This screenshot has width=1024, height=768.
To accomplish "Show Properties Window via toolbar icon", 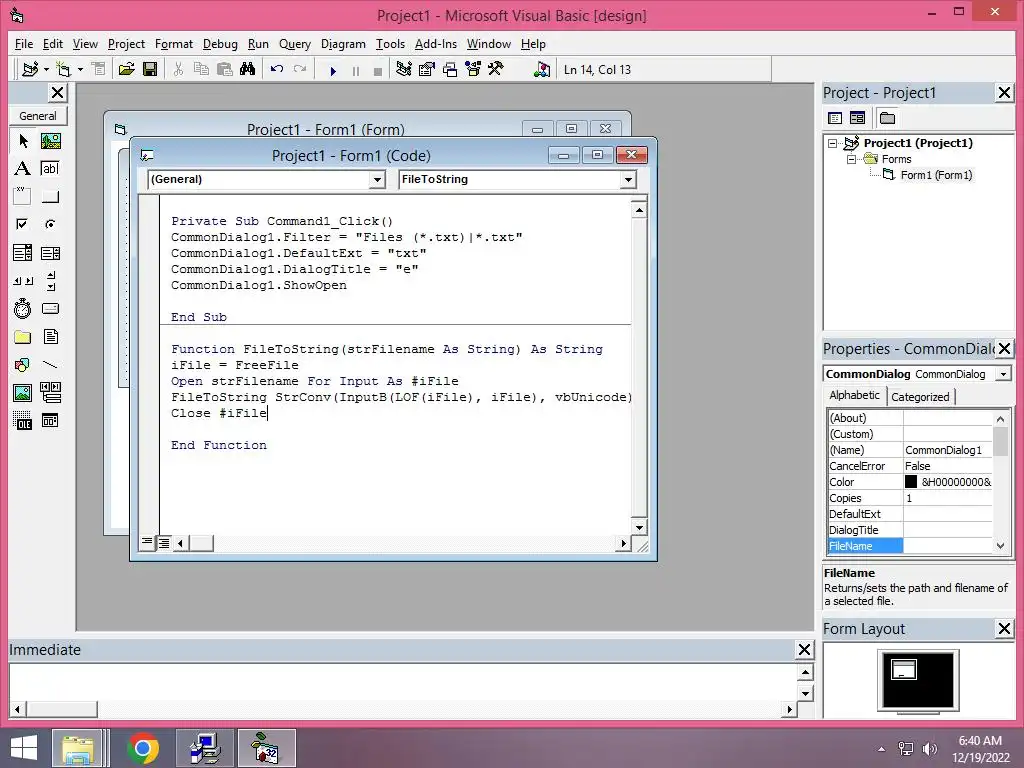I will coord(427,69).
